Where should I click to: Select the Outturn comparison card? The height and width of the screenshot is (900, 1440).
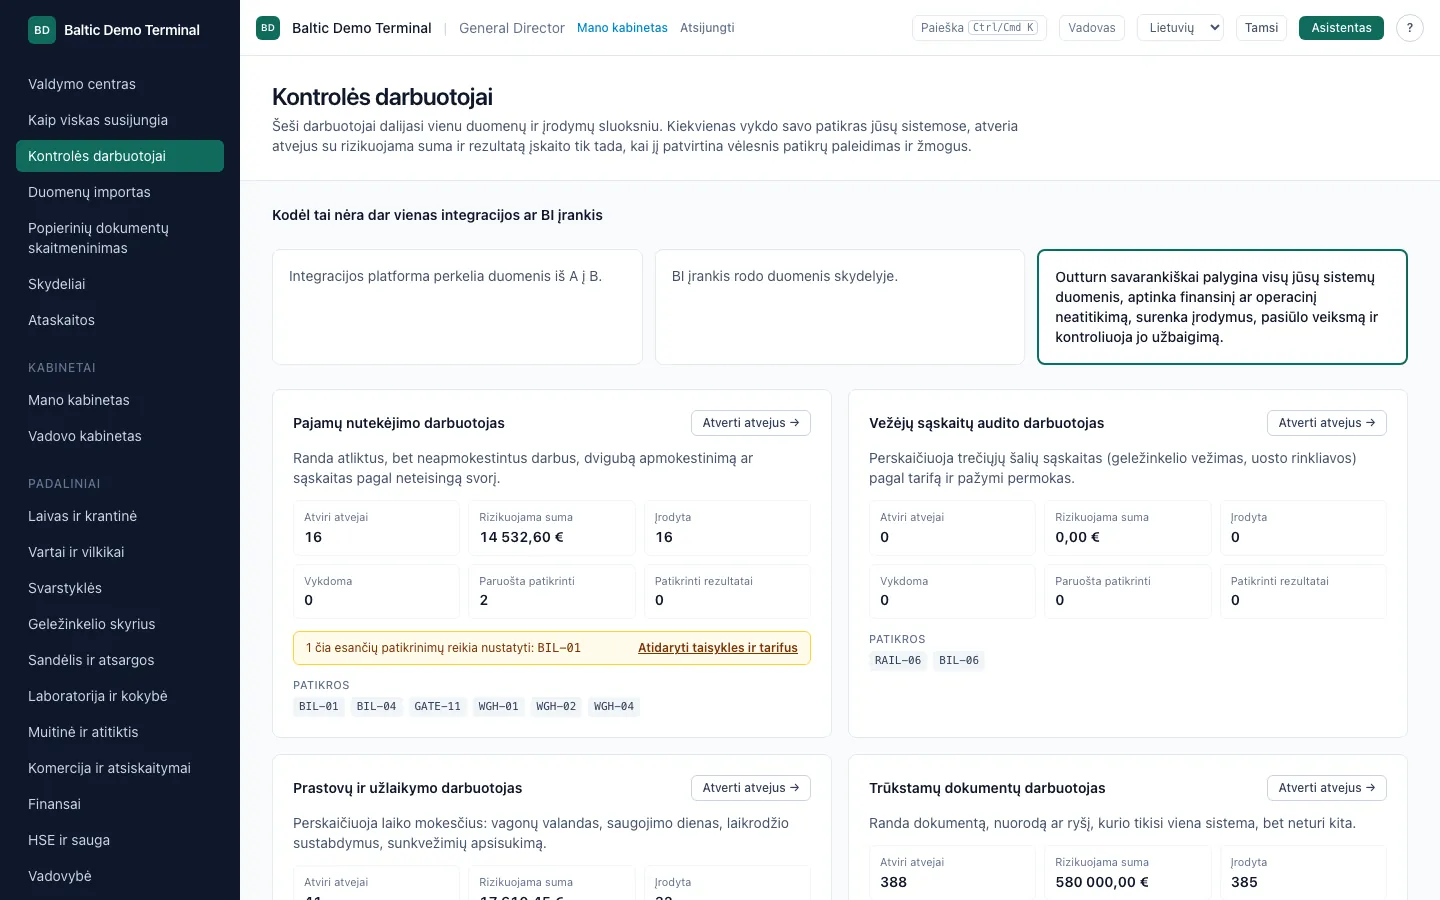pos(1222,307)
